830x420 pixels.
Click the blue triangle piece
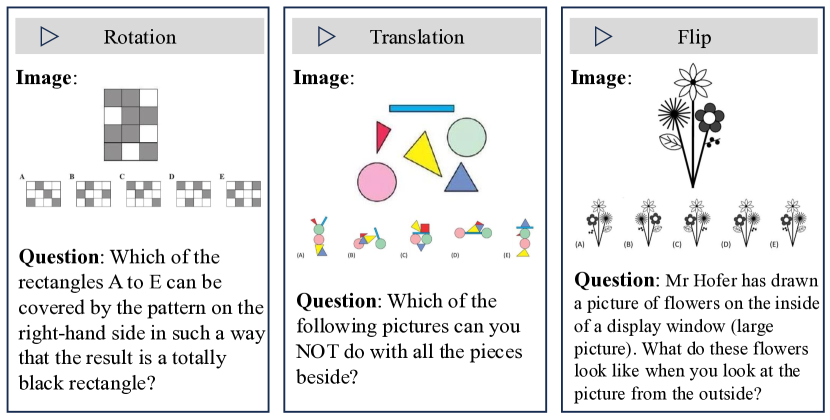(460, 178)
